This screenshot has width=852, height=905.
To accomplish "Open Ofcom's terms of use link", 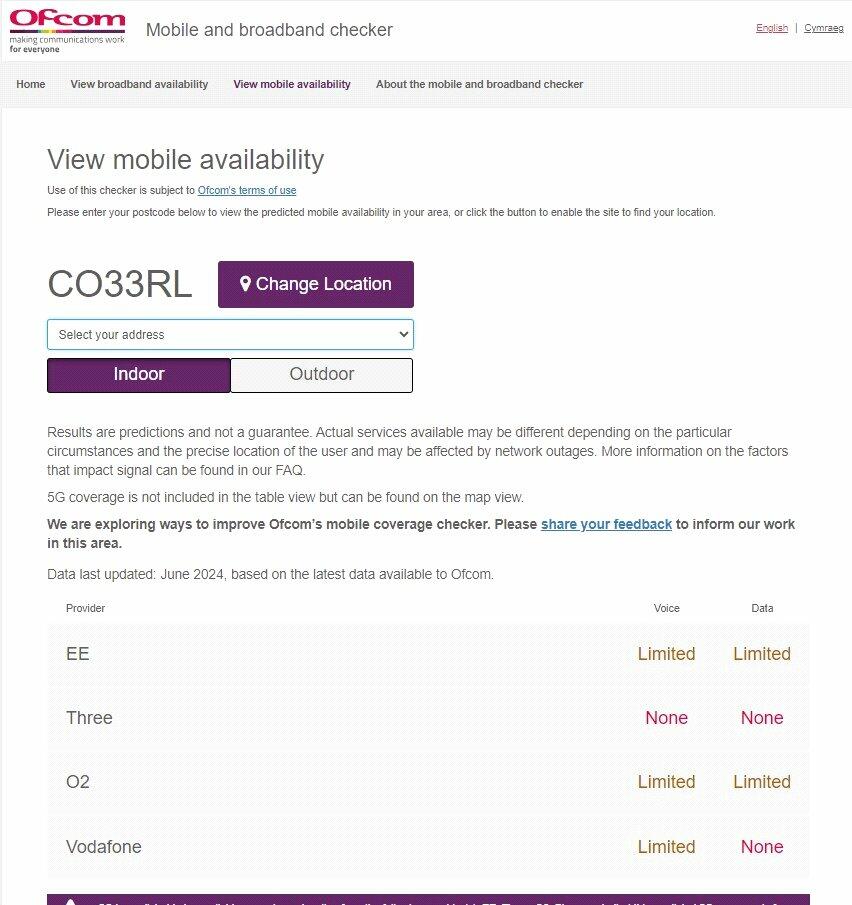I will (x=247, y=190).
